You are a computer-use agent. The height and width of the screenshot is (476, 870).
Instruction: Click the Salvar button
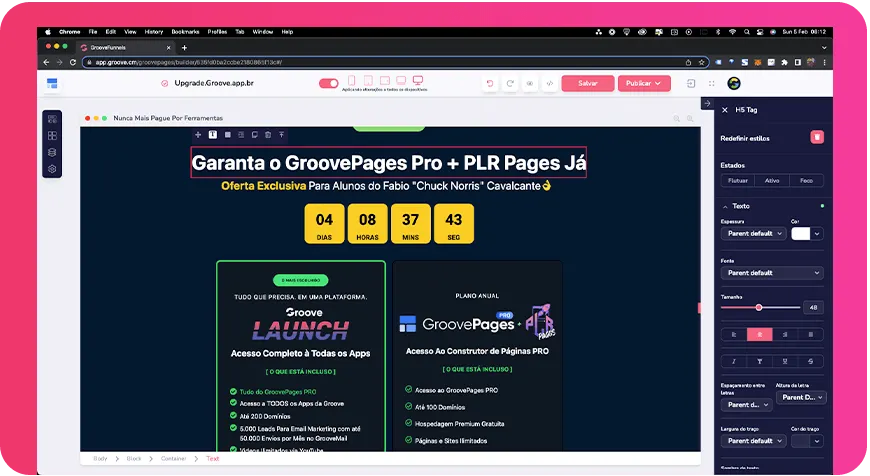click(588, 83)
